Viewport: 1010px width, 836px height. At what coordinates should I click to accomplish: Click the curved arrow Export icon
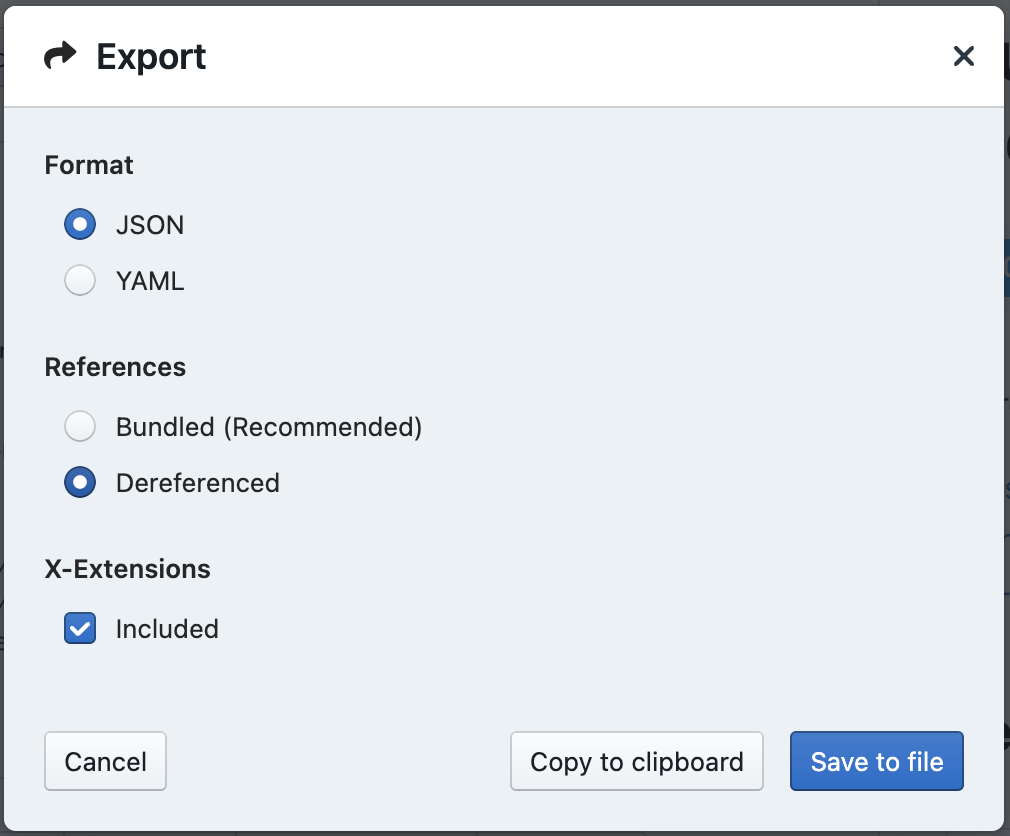(60, 55)
